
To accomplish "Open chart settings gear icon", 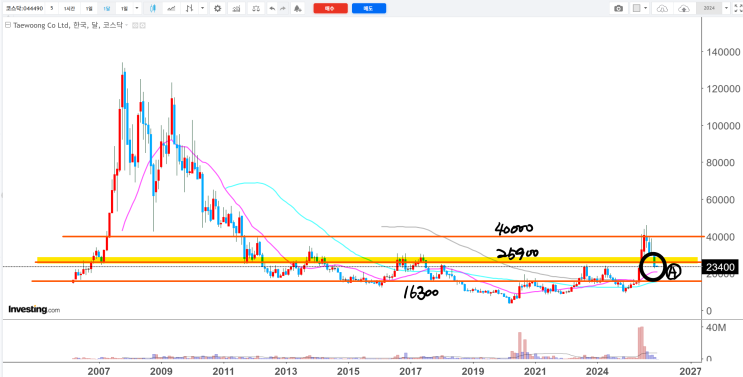I will pos(217,9).
